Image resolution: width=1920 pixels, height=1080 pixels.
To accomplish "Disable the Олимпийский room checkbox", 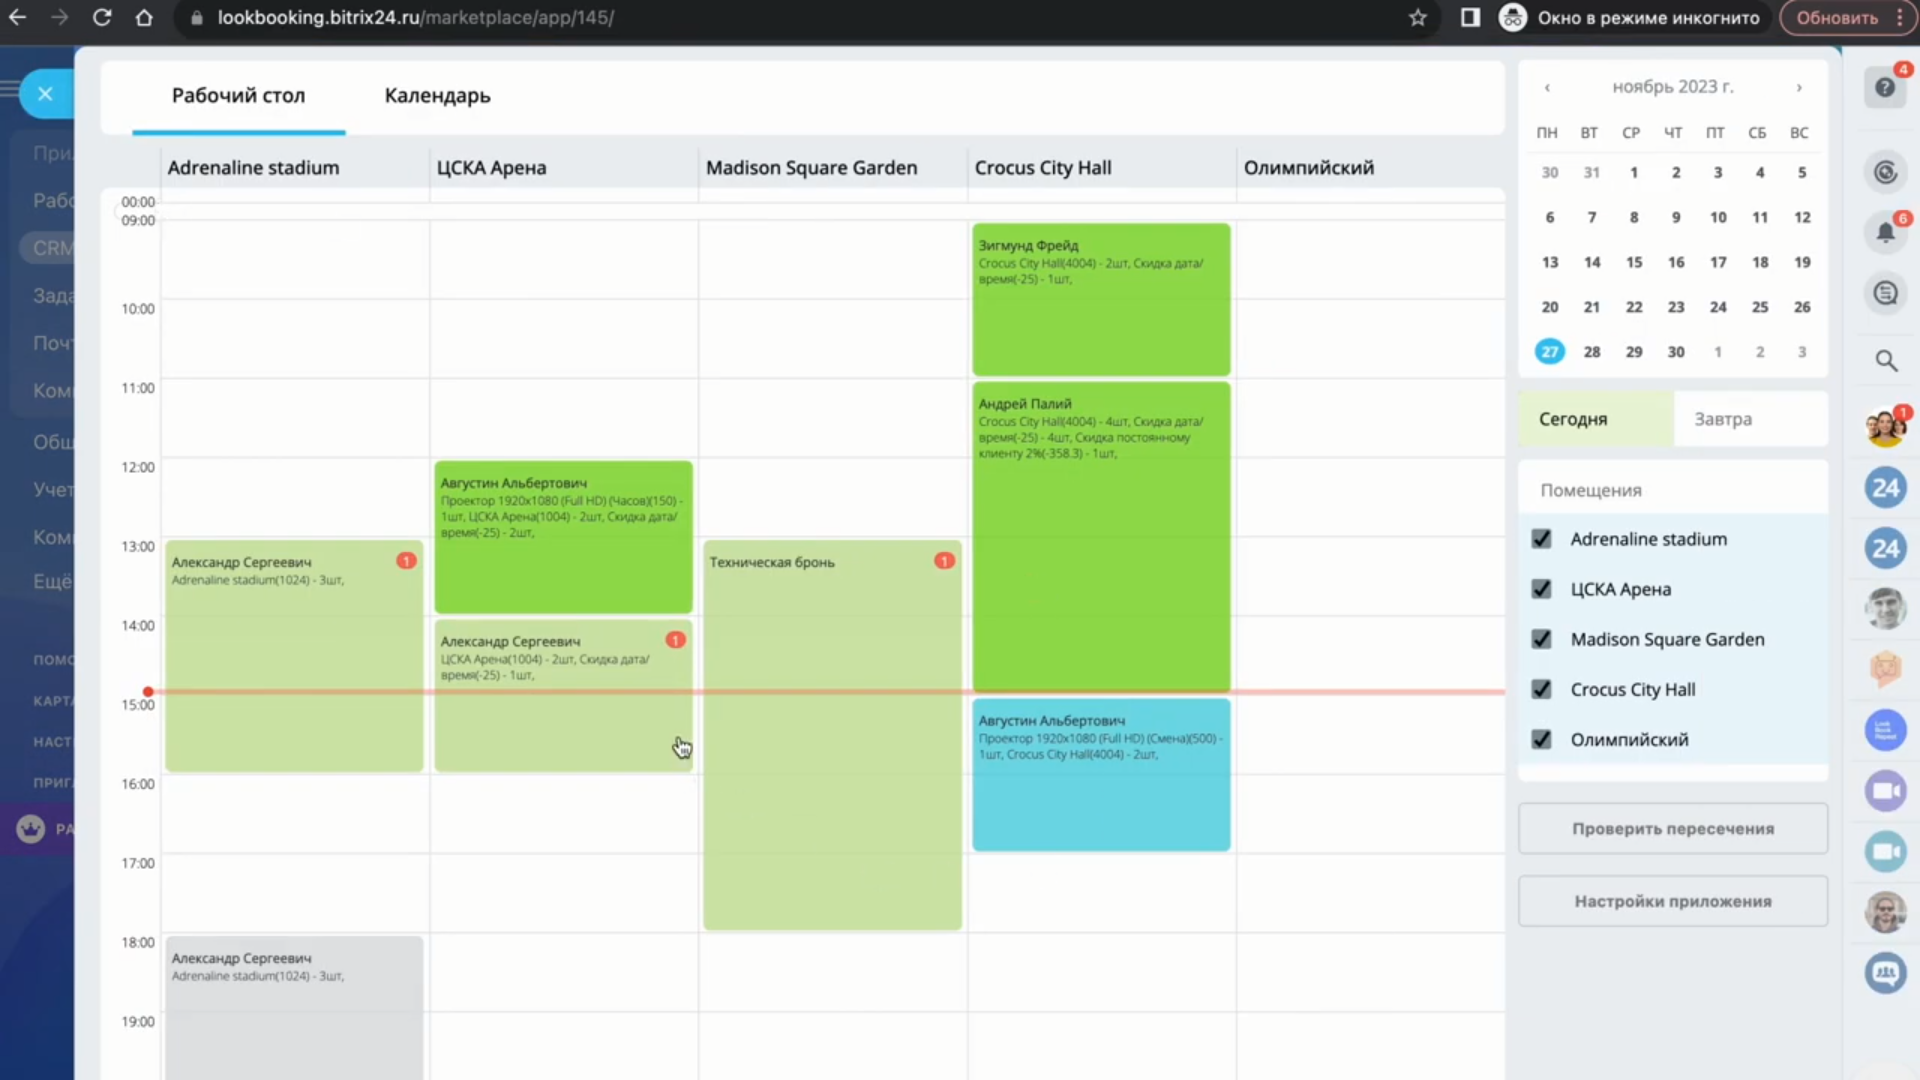I will pyautogui.click(x=1541, y=739).
